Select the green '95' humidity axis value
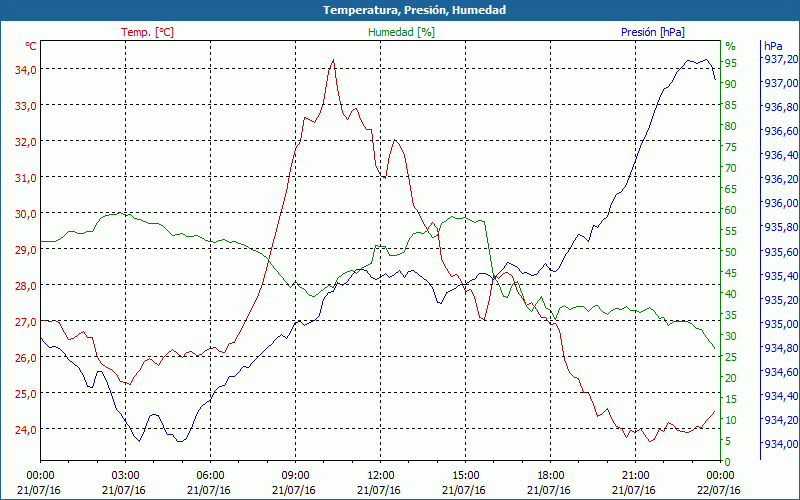Viewport: 800px width, 500px height. click(731, 63)
